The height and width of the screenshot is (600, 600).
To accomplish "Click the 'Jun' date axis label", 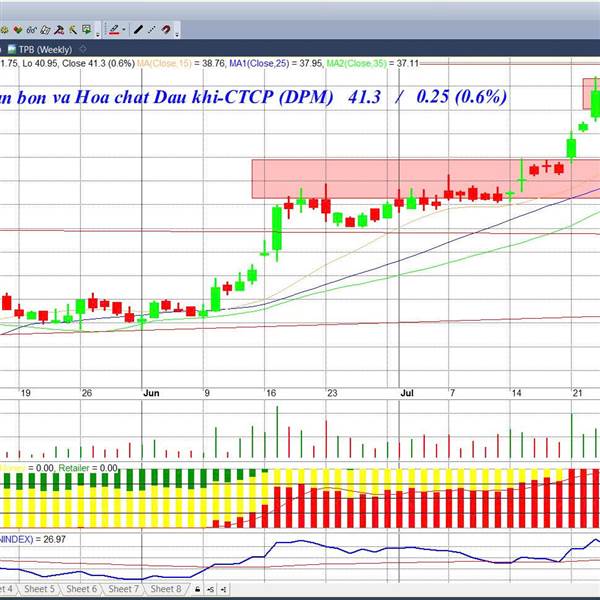I will (151, 393).
